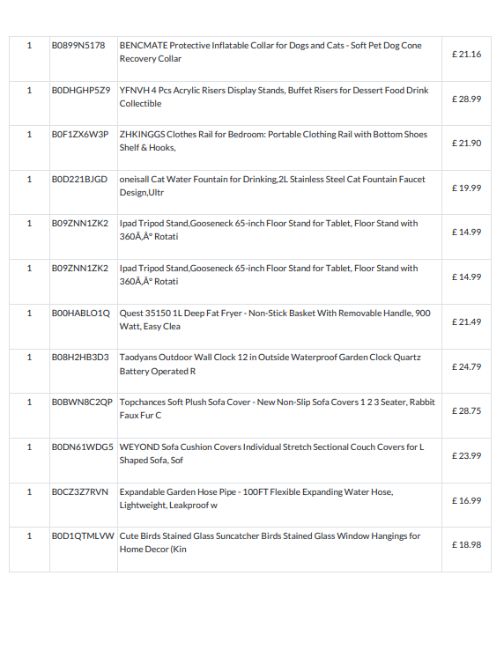504x650 pixels.
Task: Select YFNVH Acrylic Risers Display Stands text
Action: point(274,97)
